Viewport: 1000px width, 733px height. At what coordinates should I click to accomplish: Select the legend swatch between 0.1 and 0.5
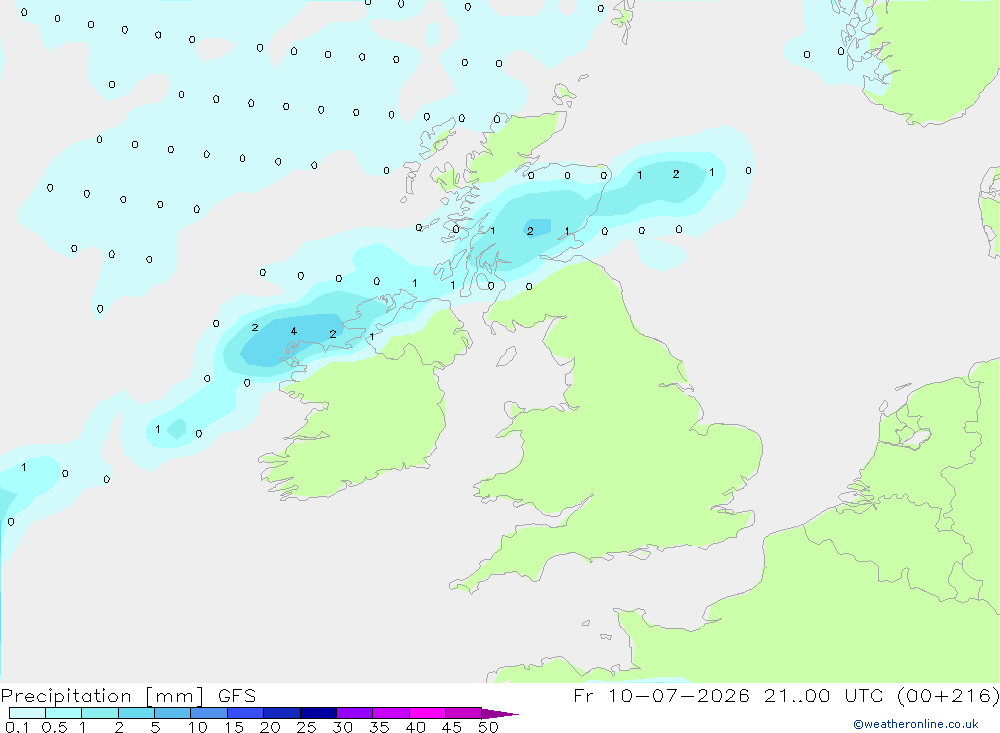[x=27, y=713]
